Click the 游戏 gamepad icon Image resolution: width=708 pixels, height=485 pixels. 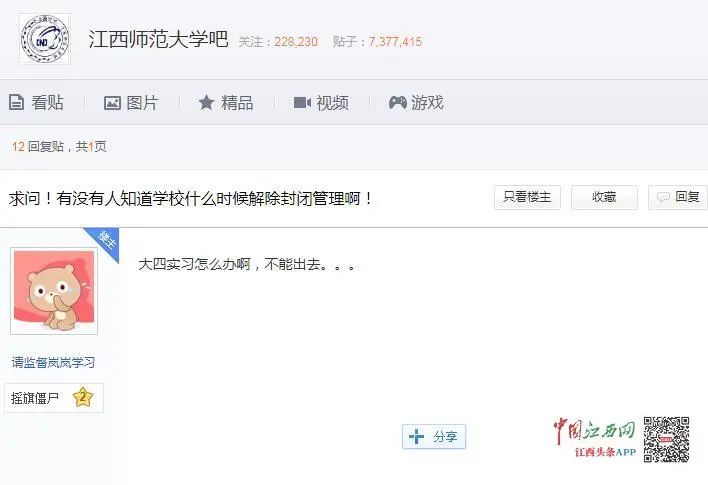[x=397, y=103]
